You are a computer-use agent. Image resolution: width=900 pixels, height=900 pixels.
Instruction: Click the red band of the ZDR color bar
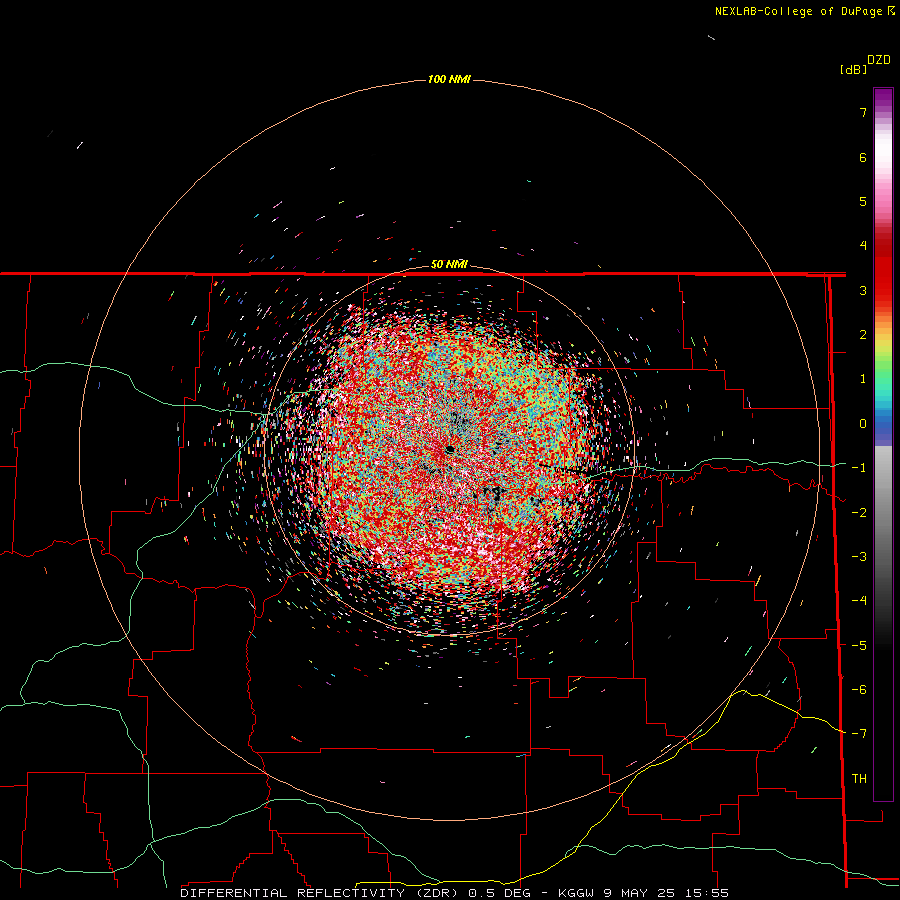pos(883,268)
